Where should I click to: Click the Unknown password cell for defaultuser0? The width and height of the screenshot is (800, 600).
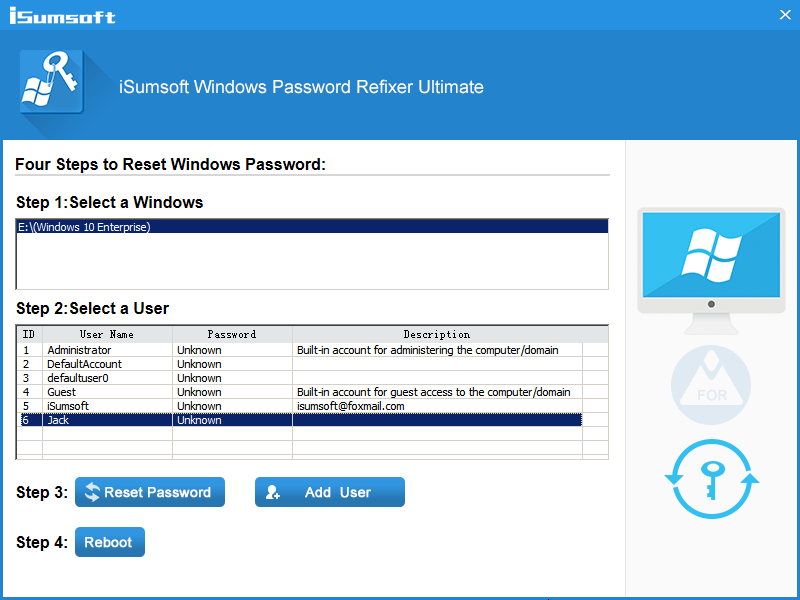[x=232, y=378]
